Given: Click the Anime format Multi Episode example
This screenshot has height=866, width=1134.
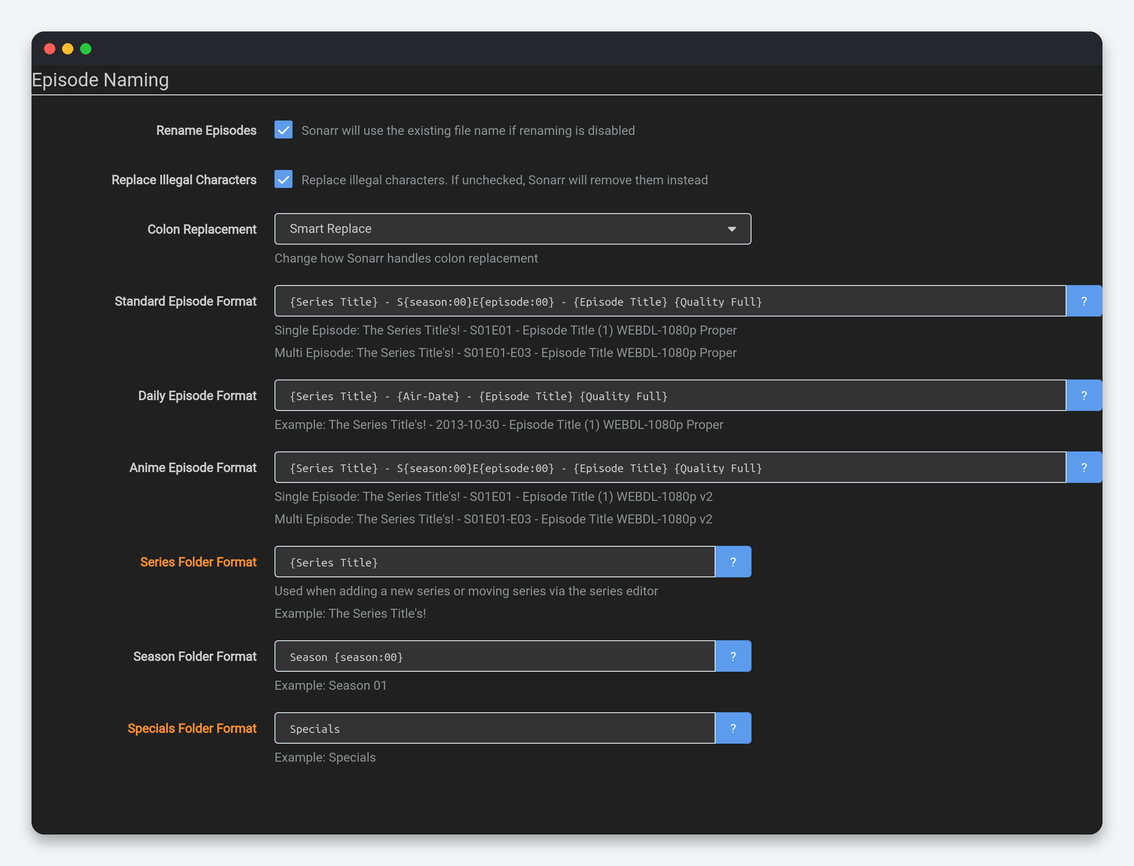Looking at the screenshot, I should click(x=493, y=519).
